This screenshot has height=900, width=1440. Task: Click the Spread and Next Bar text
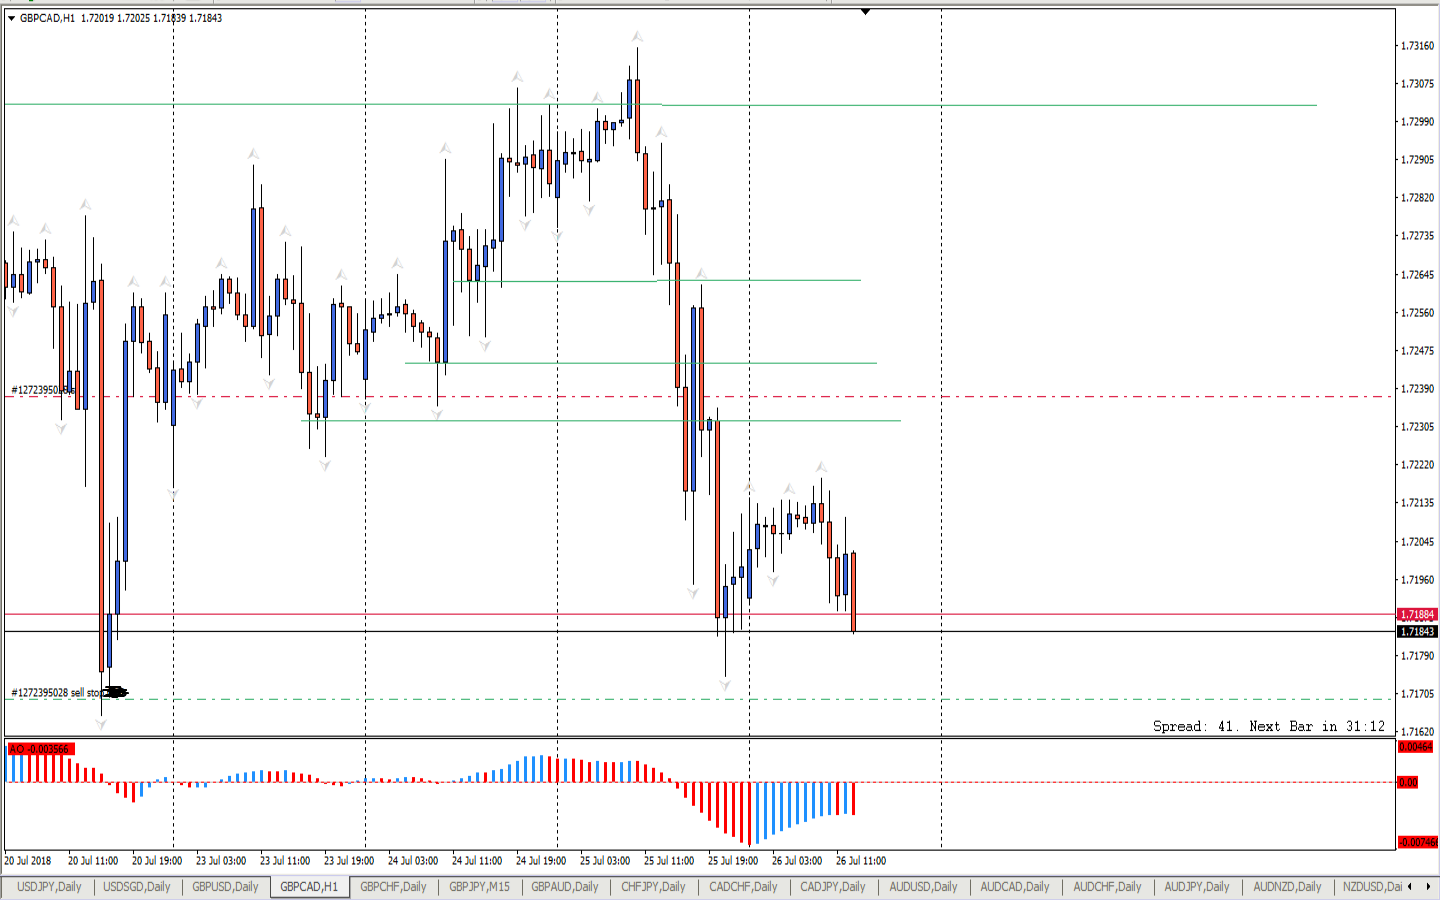tap(1269, 727)
